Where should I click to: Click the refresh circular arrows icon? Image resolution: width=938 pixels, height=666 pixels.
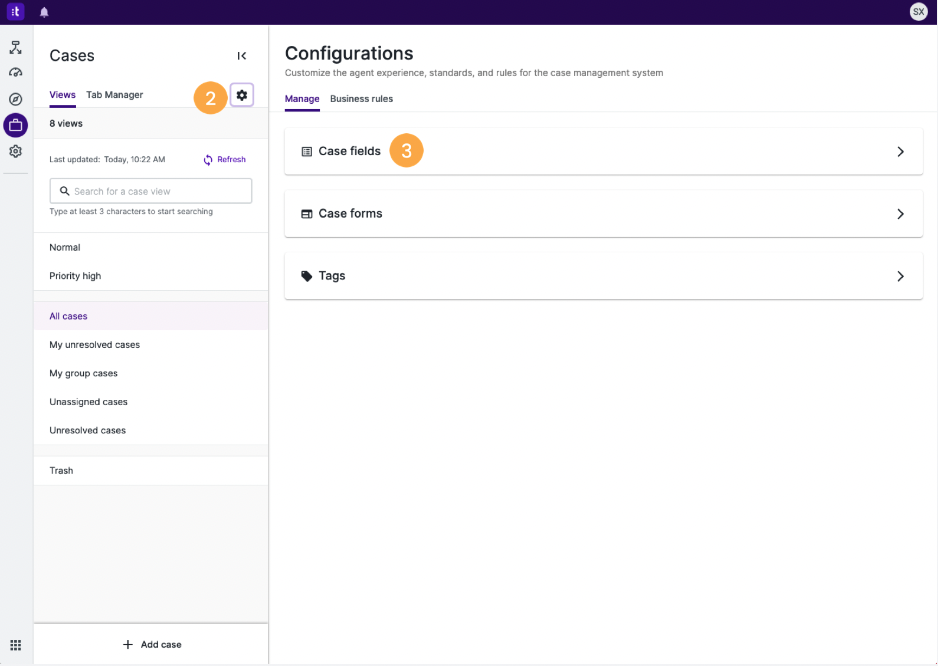[208, 160]
